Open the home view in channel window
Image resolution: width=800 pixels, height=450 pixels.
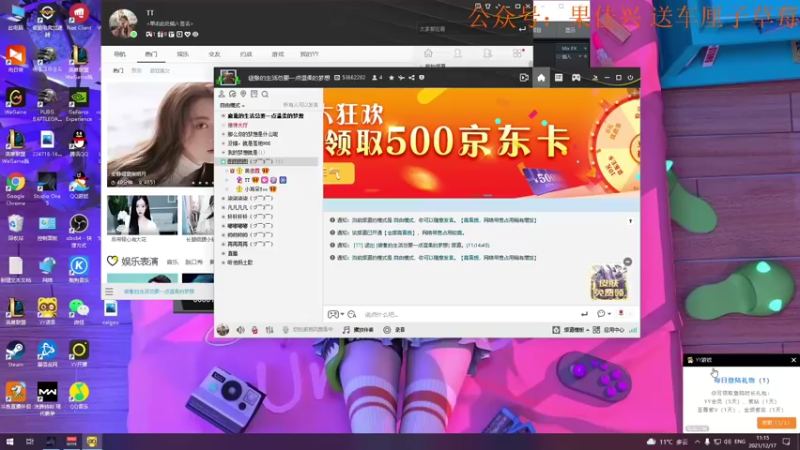541,78
